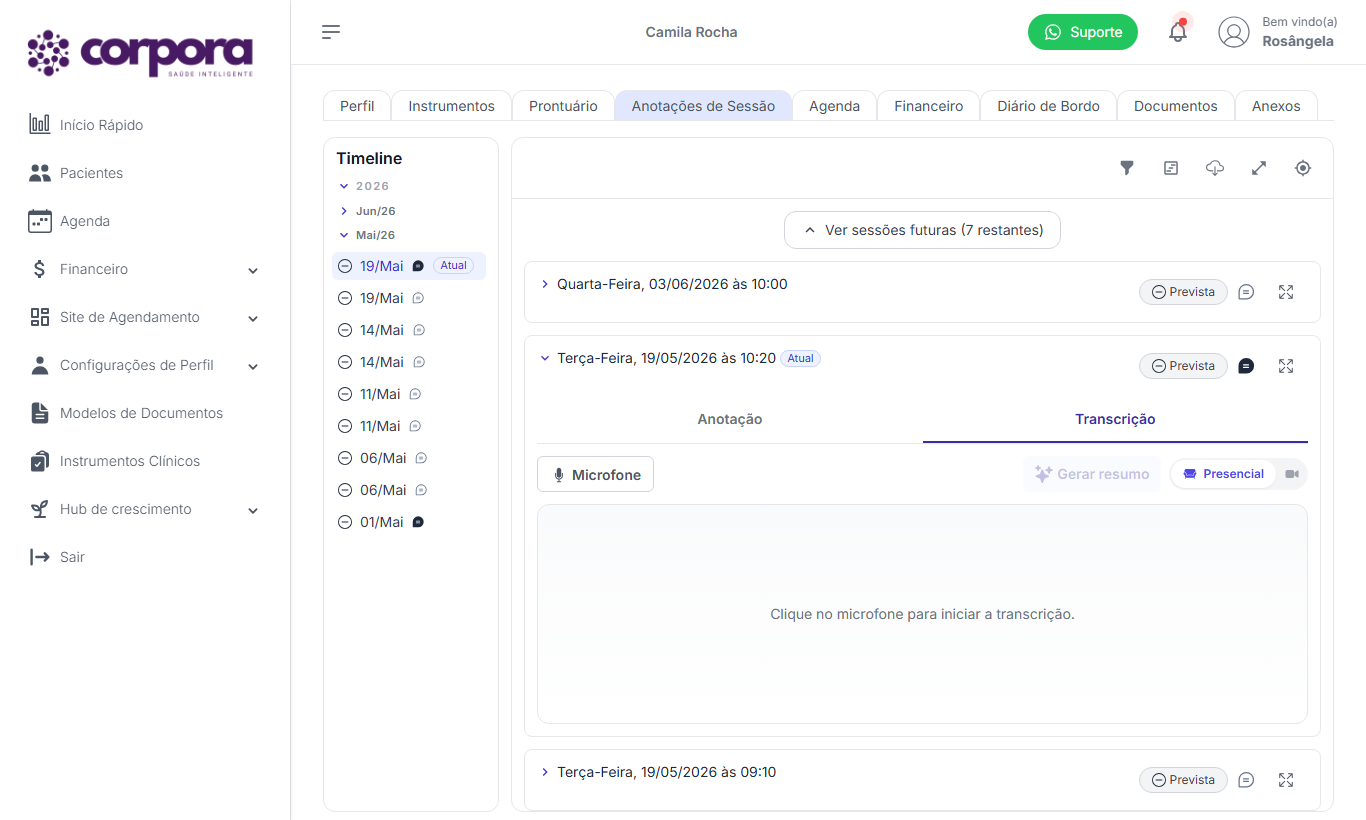Image resolution: width=1366 pixels, height=820 pixels.
Task: Select the Presencial session mode
Action: click(1223, 474)
